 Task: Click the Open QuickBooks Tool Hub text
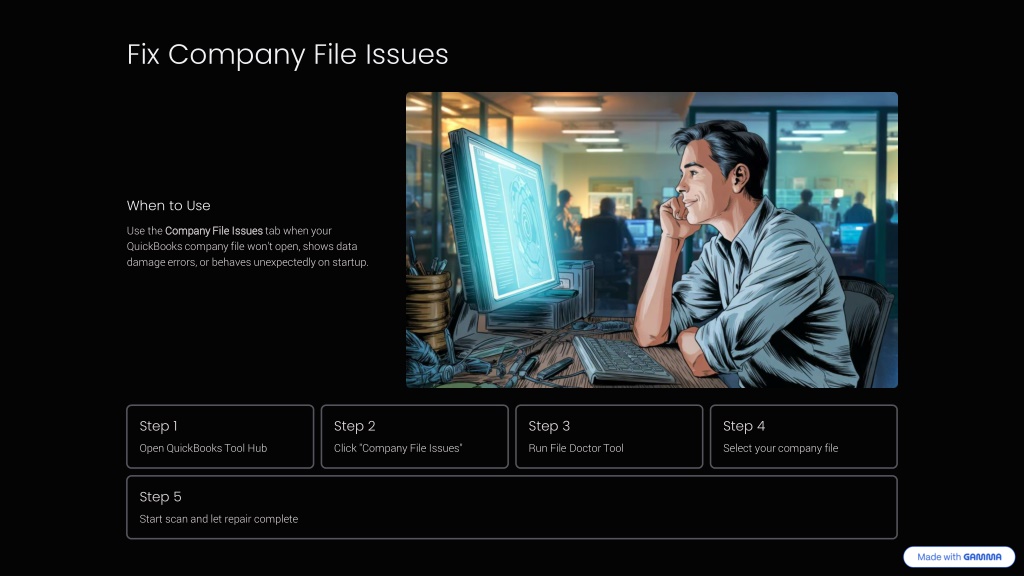coord(203,448)
